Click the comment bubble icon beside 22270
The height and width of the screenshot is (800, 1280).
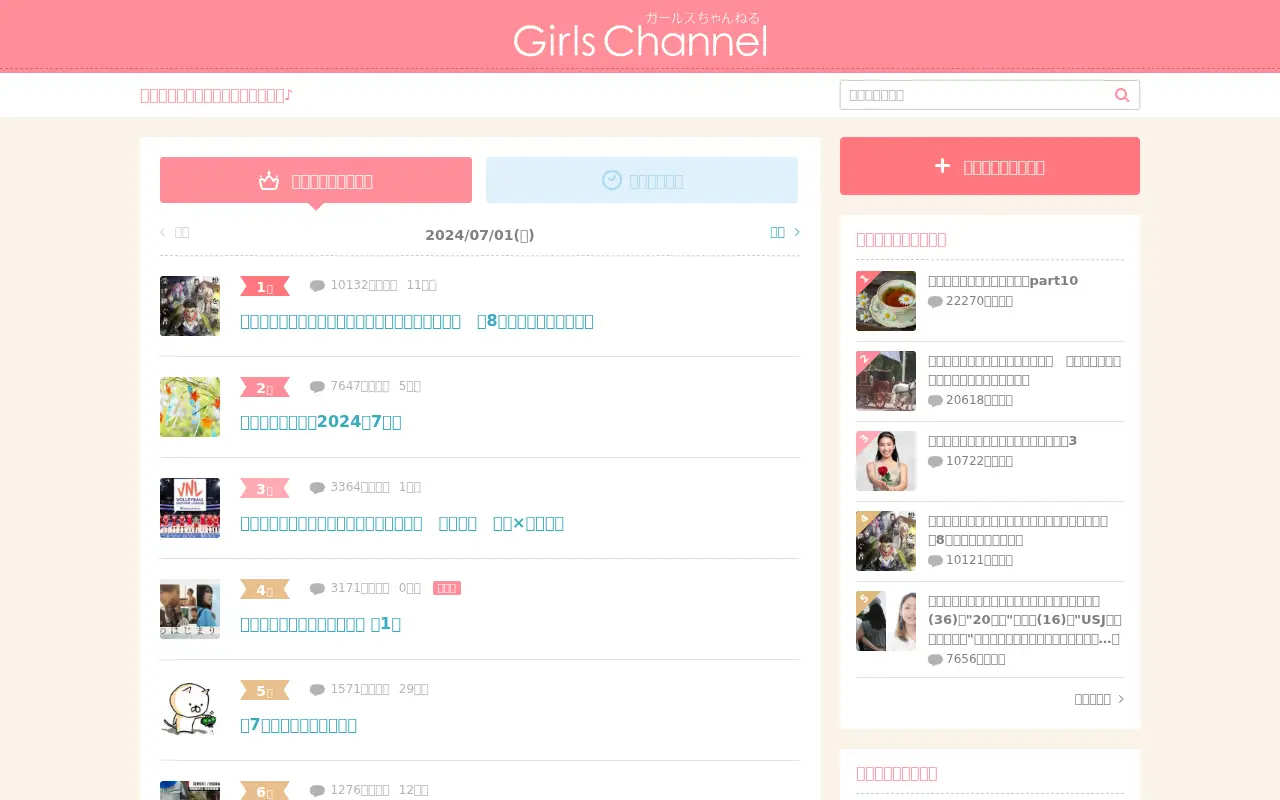(935, 302)
